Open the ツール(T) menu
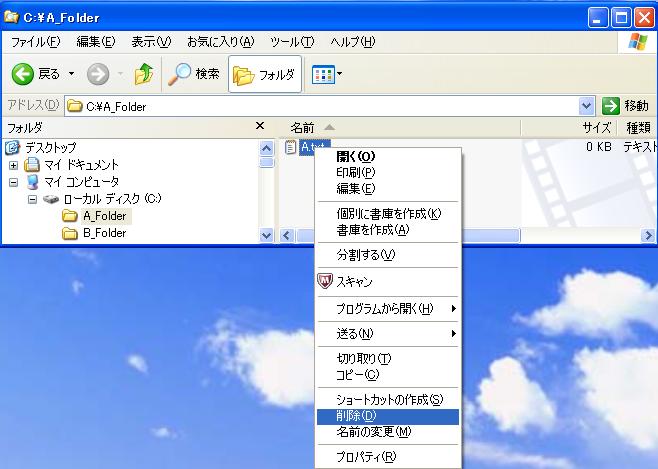The width and height of the screenshot is (658, 469). point(292,42)
